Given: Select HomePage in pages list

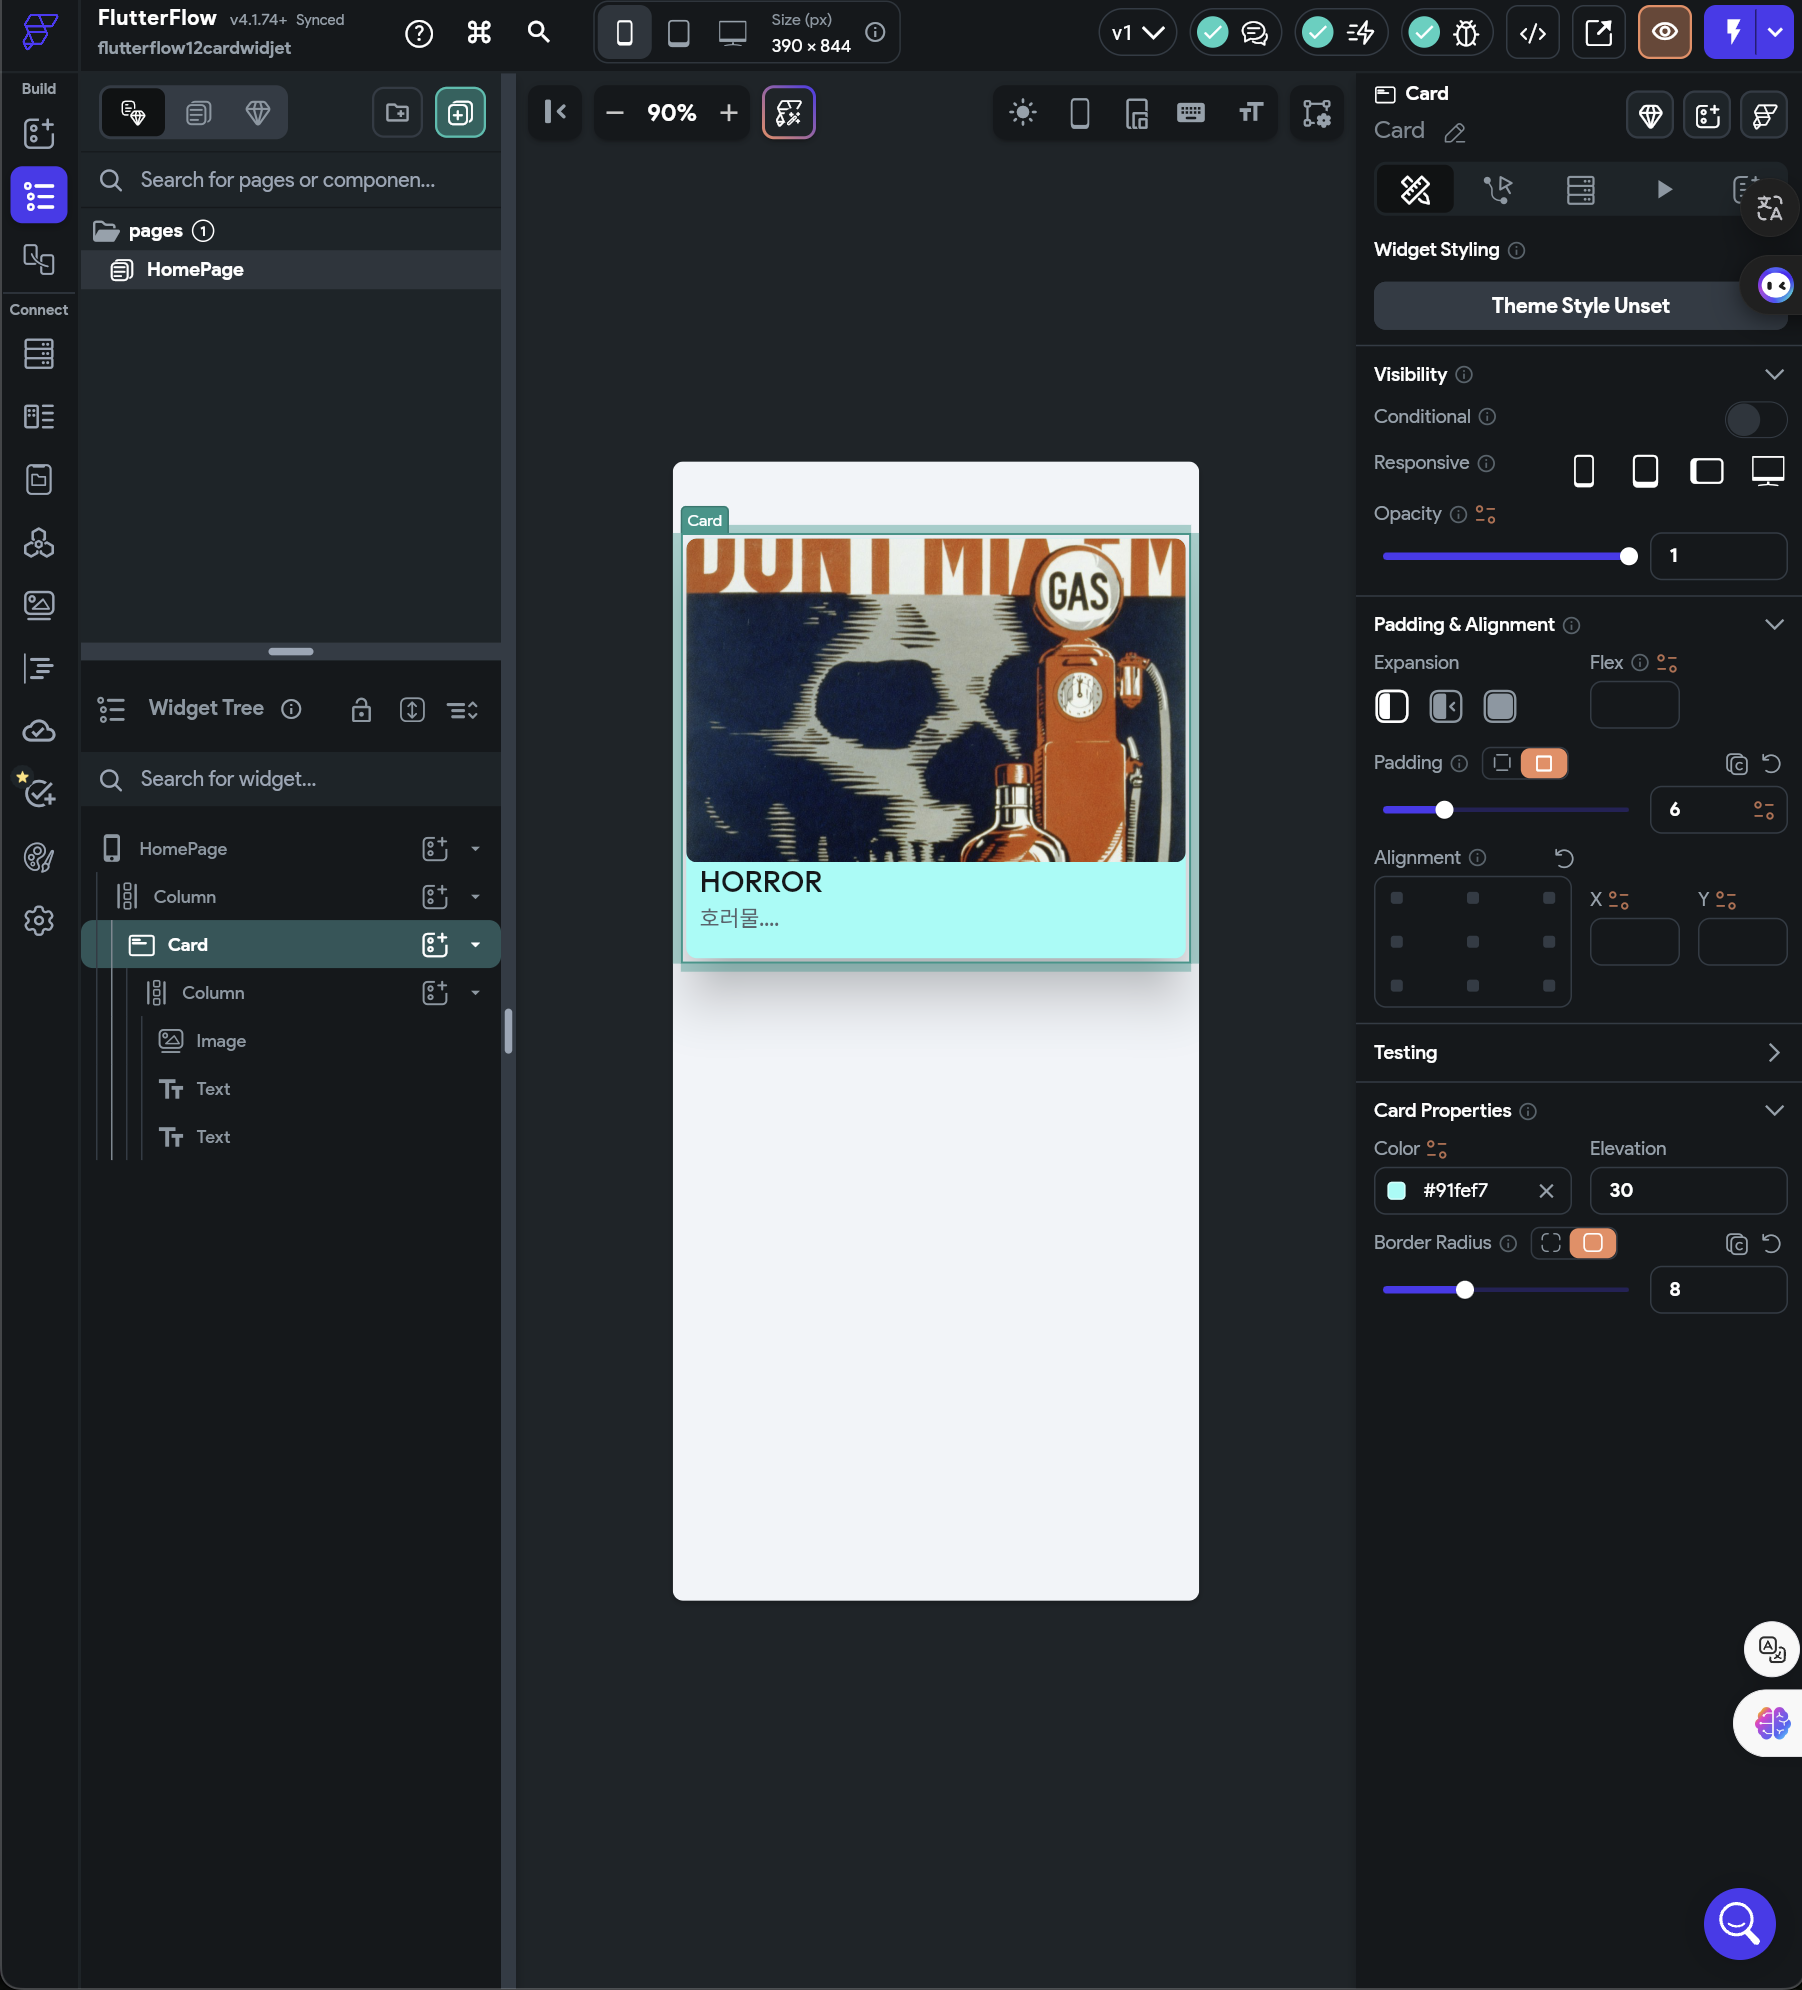Looking at the screenshot, I should (291, 270).
